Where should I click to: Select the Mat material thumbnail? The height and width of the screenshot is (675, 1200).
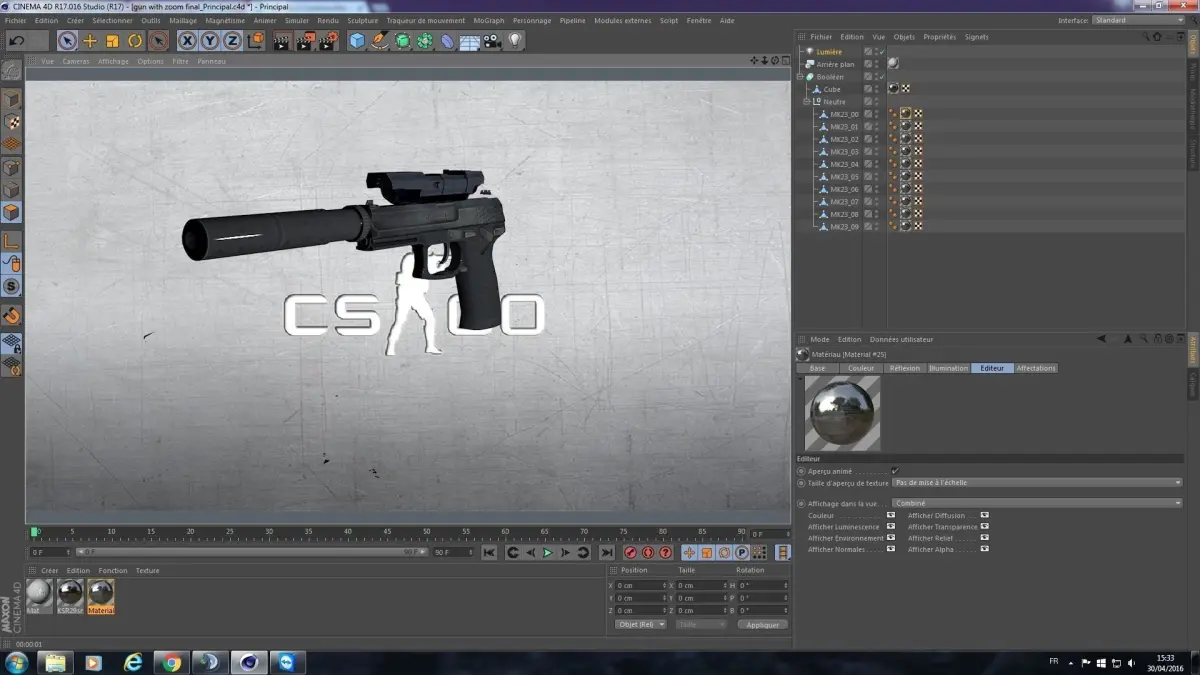pos(39,595)
